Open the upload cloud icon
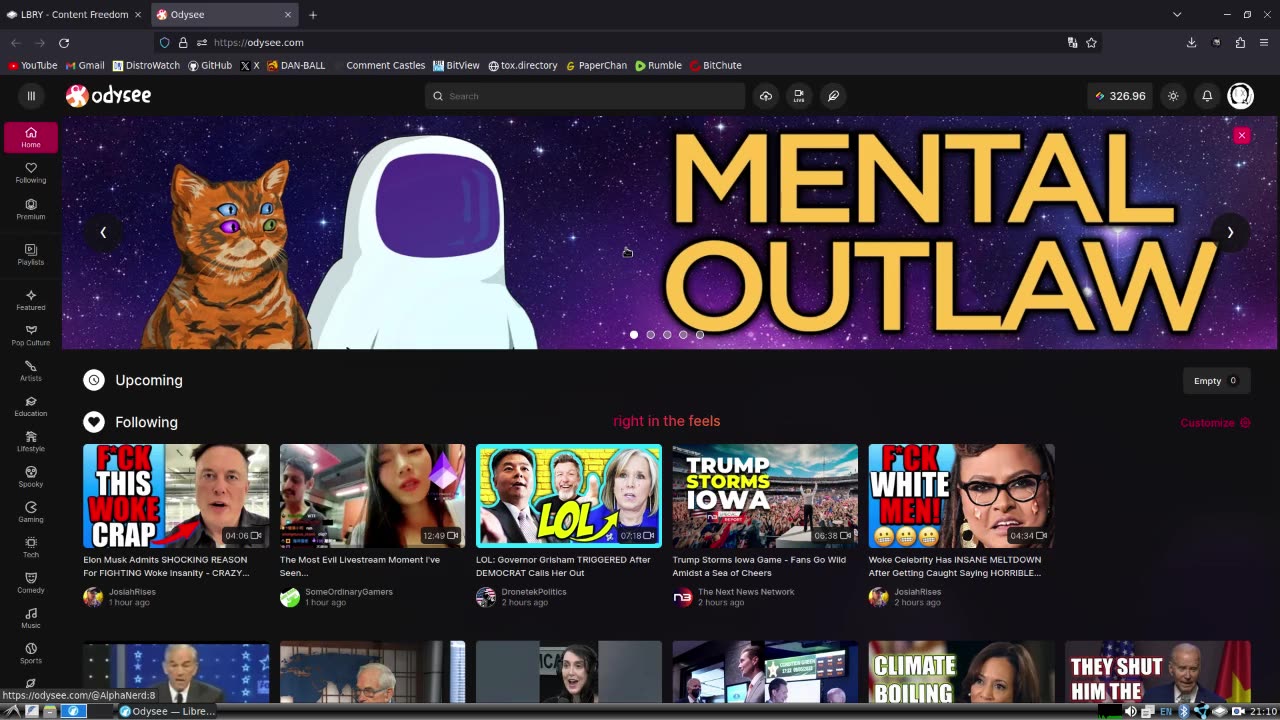Image resolution: width=1280 pixels, height=720 pixels. click(766, 96)
